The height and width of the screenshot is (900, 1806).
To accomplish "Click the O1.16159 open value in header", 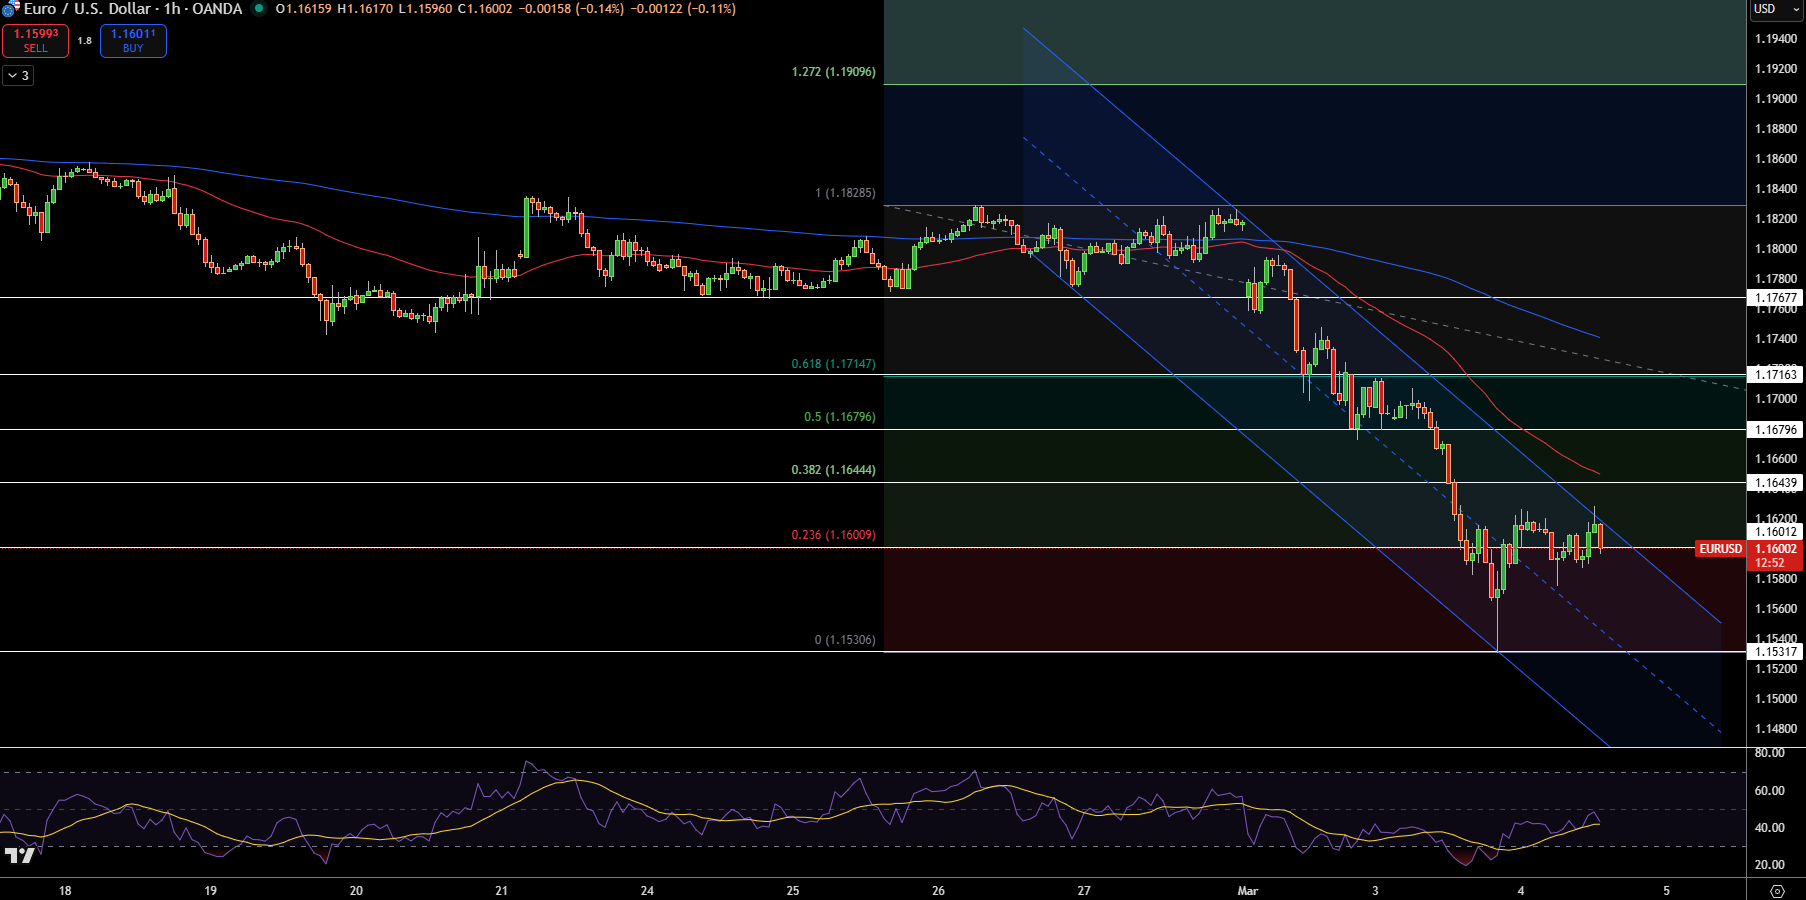I will 304,9.
